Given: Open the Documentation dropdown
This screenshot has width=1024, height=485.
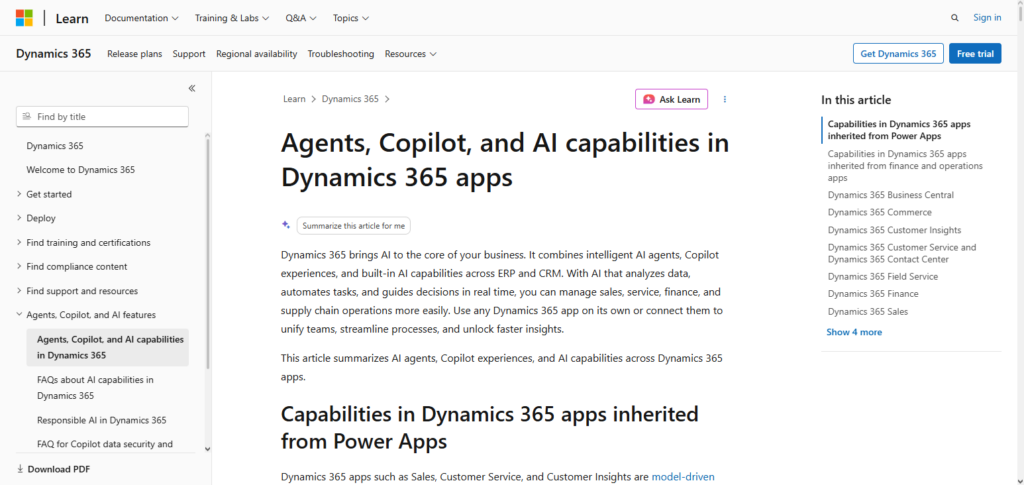Looking at the screenshot, I should 142,18.
